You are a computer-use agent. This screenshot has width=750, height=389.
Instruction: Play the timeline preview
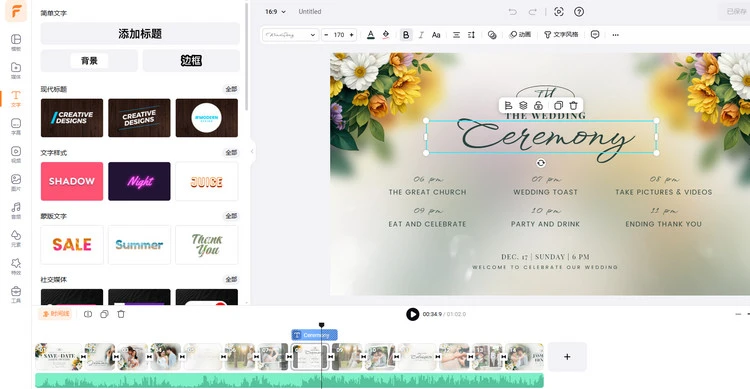pyautogui.click(x=412, y=314)
